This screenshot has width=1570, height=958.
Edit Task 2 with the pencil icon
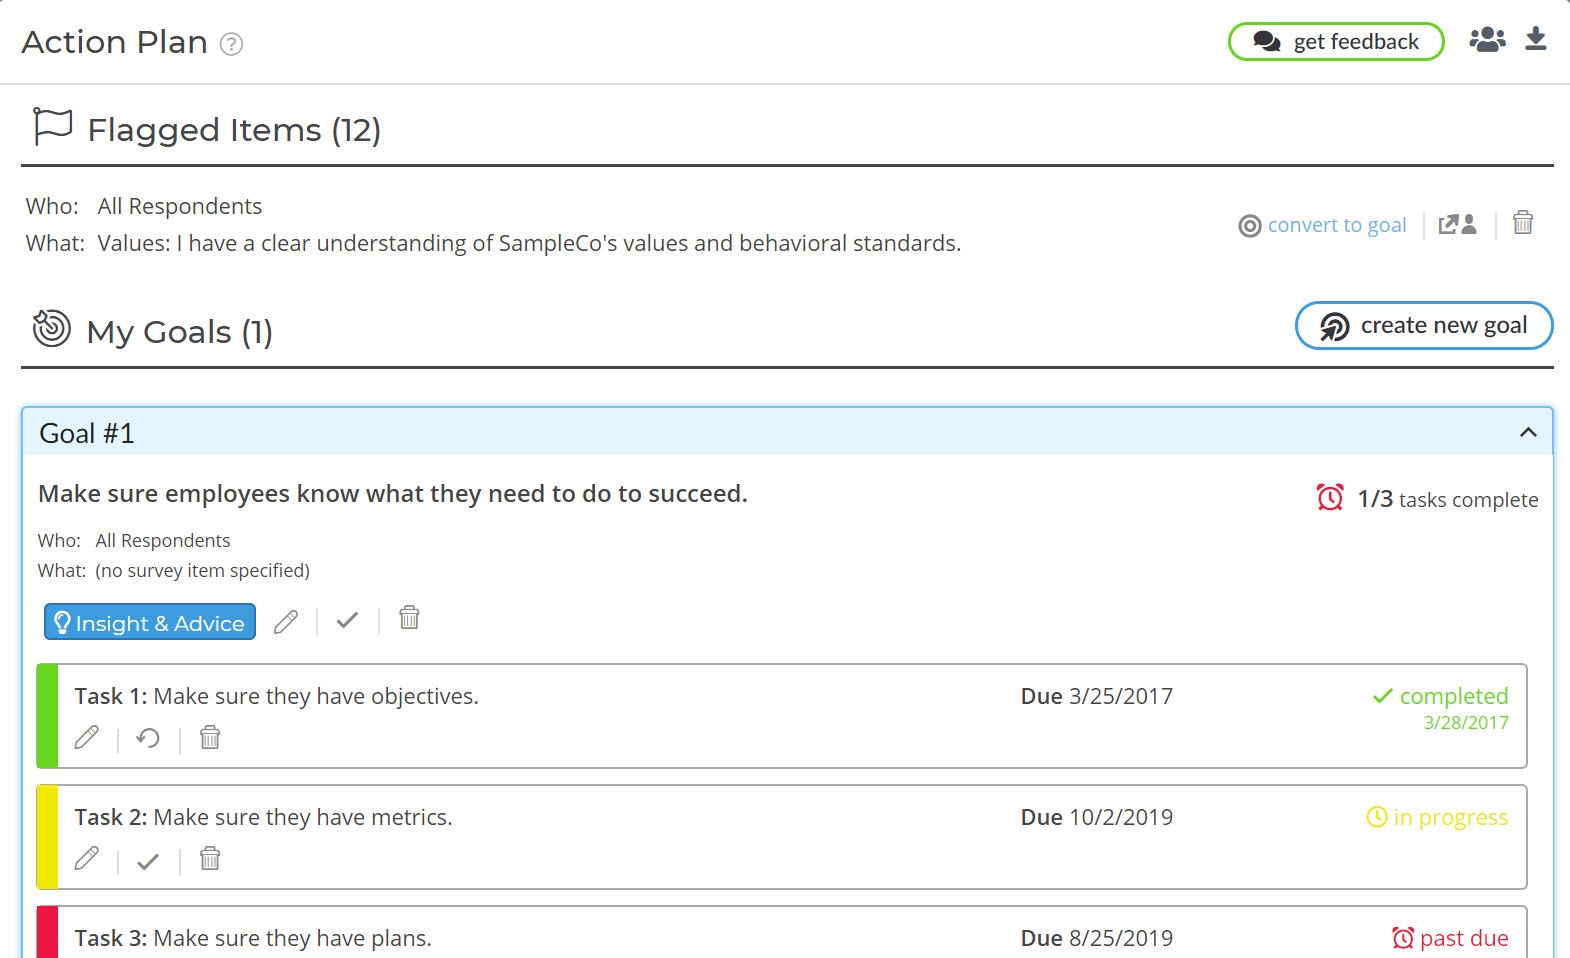point(87,860)
